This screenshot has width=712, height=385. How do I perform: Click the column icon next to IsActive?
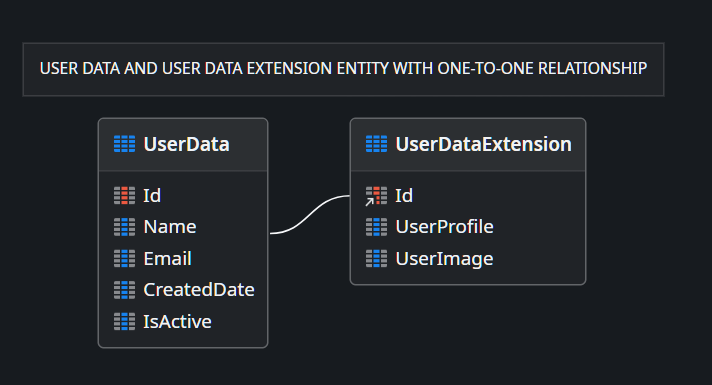pos(124,321)
